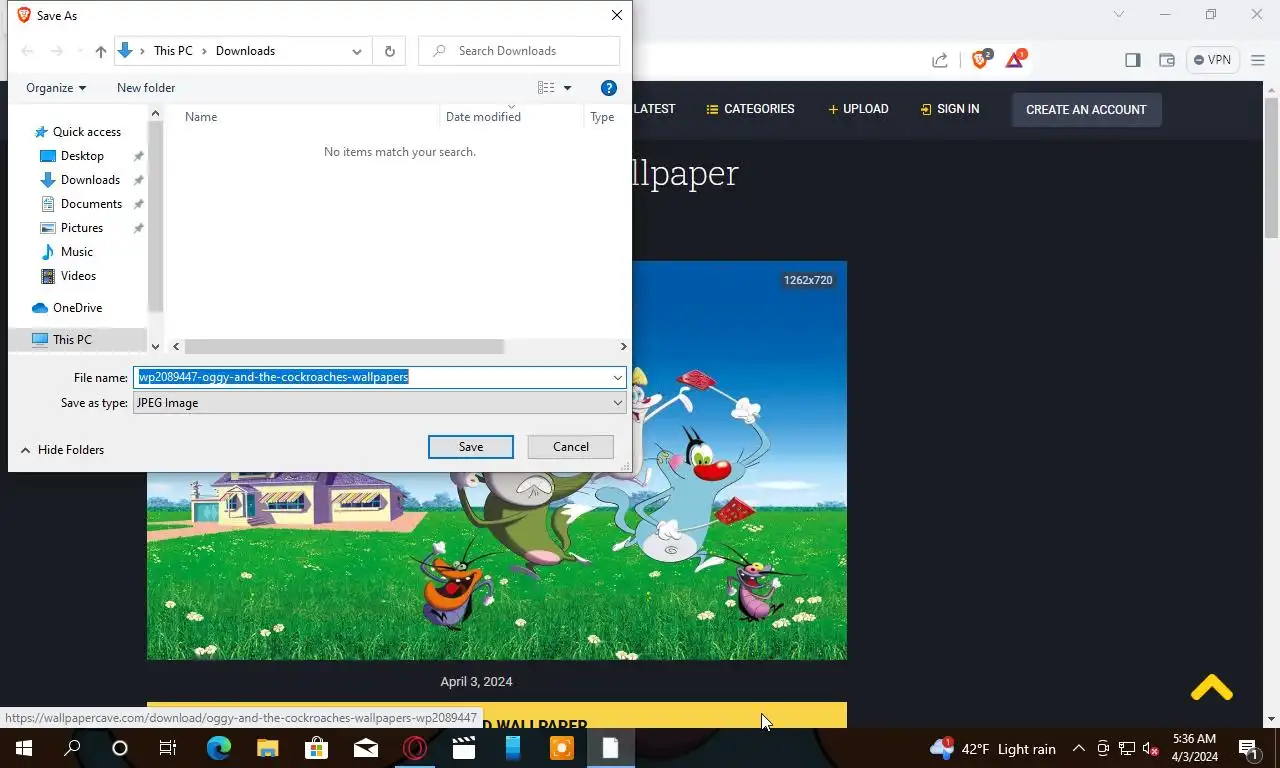Open Downloads in navigation pane
1280x768 pixels.
[x=90, y=180]
